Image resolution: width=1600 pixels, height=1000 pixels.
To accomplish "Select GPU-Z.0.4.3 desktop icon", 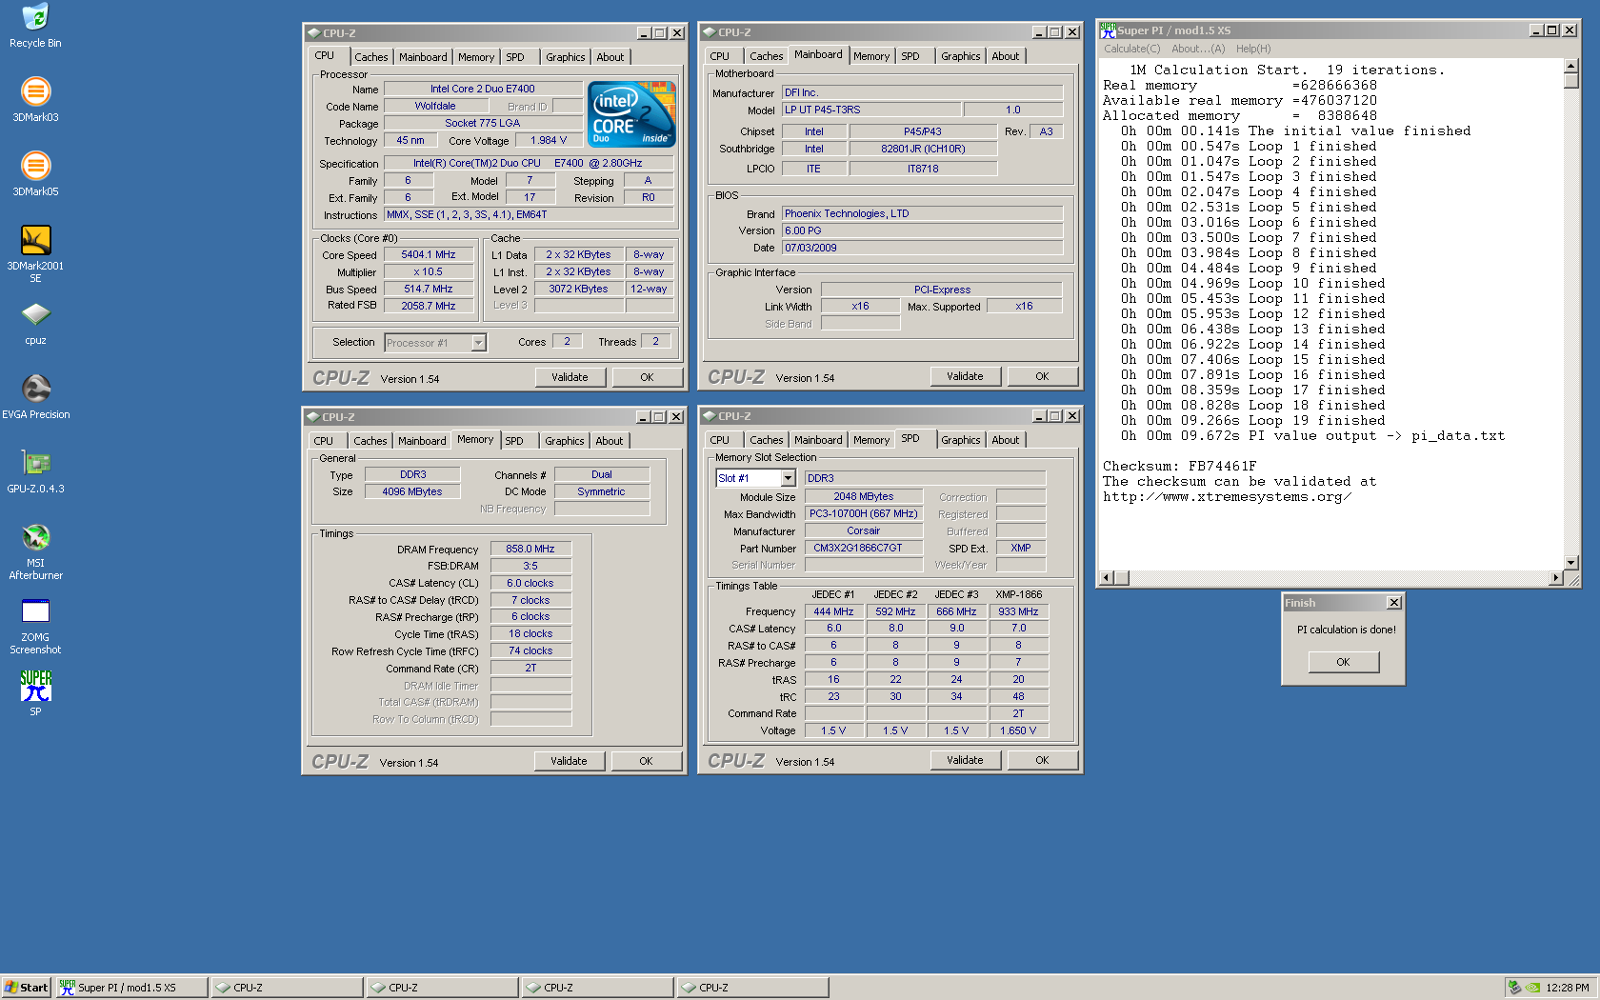I will (35, 471).
